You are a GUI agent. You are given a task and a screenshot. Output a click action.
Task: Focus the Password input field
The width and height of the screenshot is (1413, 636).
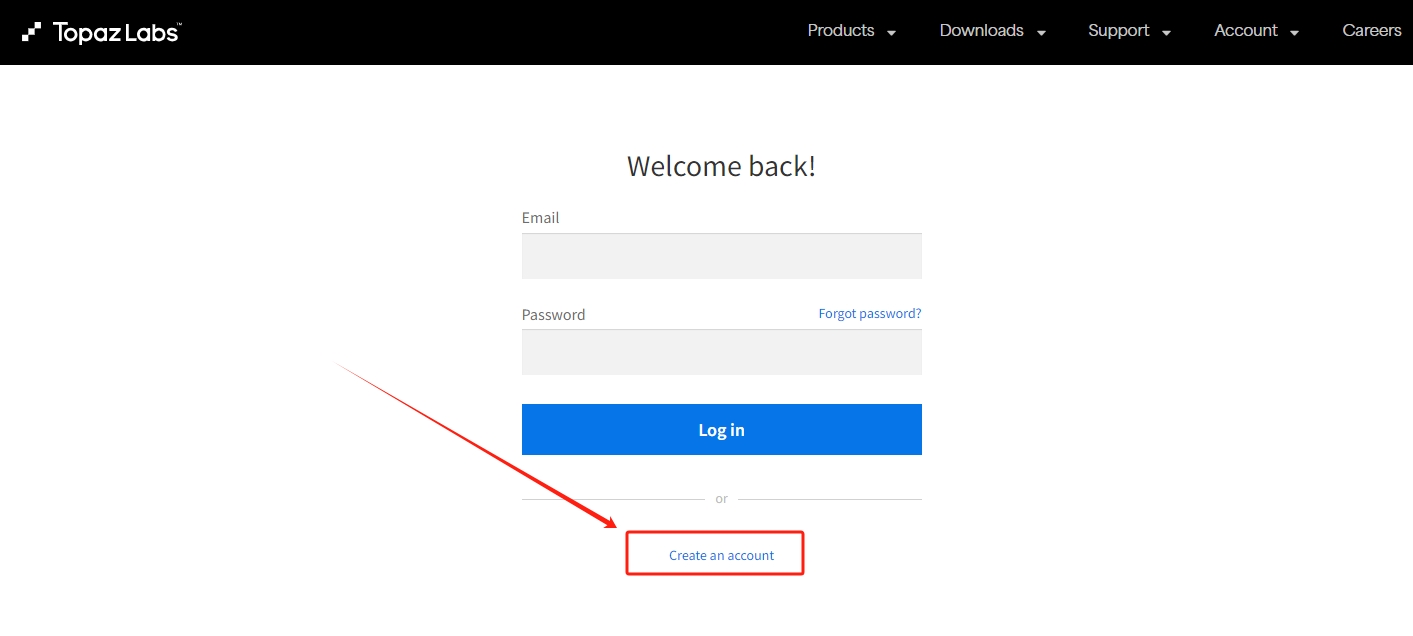pos(721,352)
